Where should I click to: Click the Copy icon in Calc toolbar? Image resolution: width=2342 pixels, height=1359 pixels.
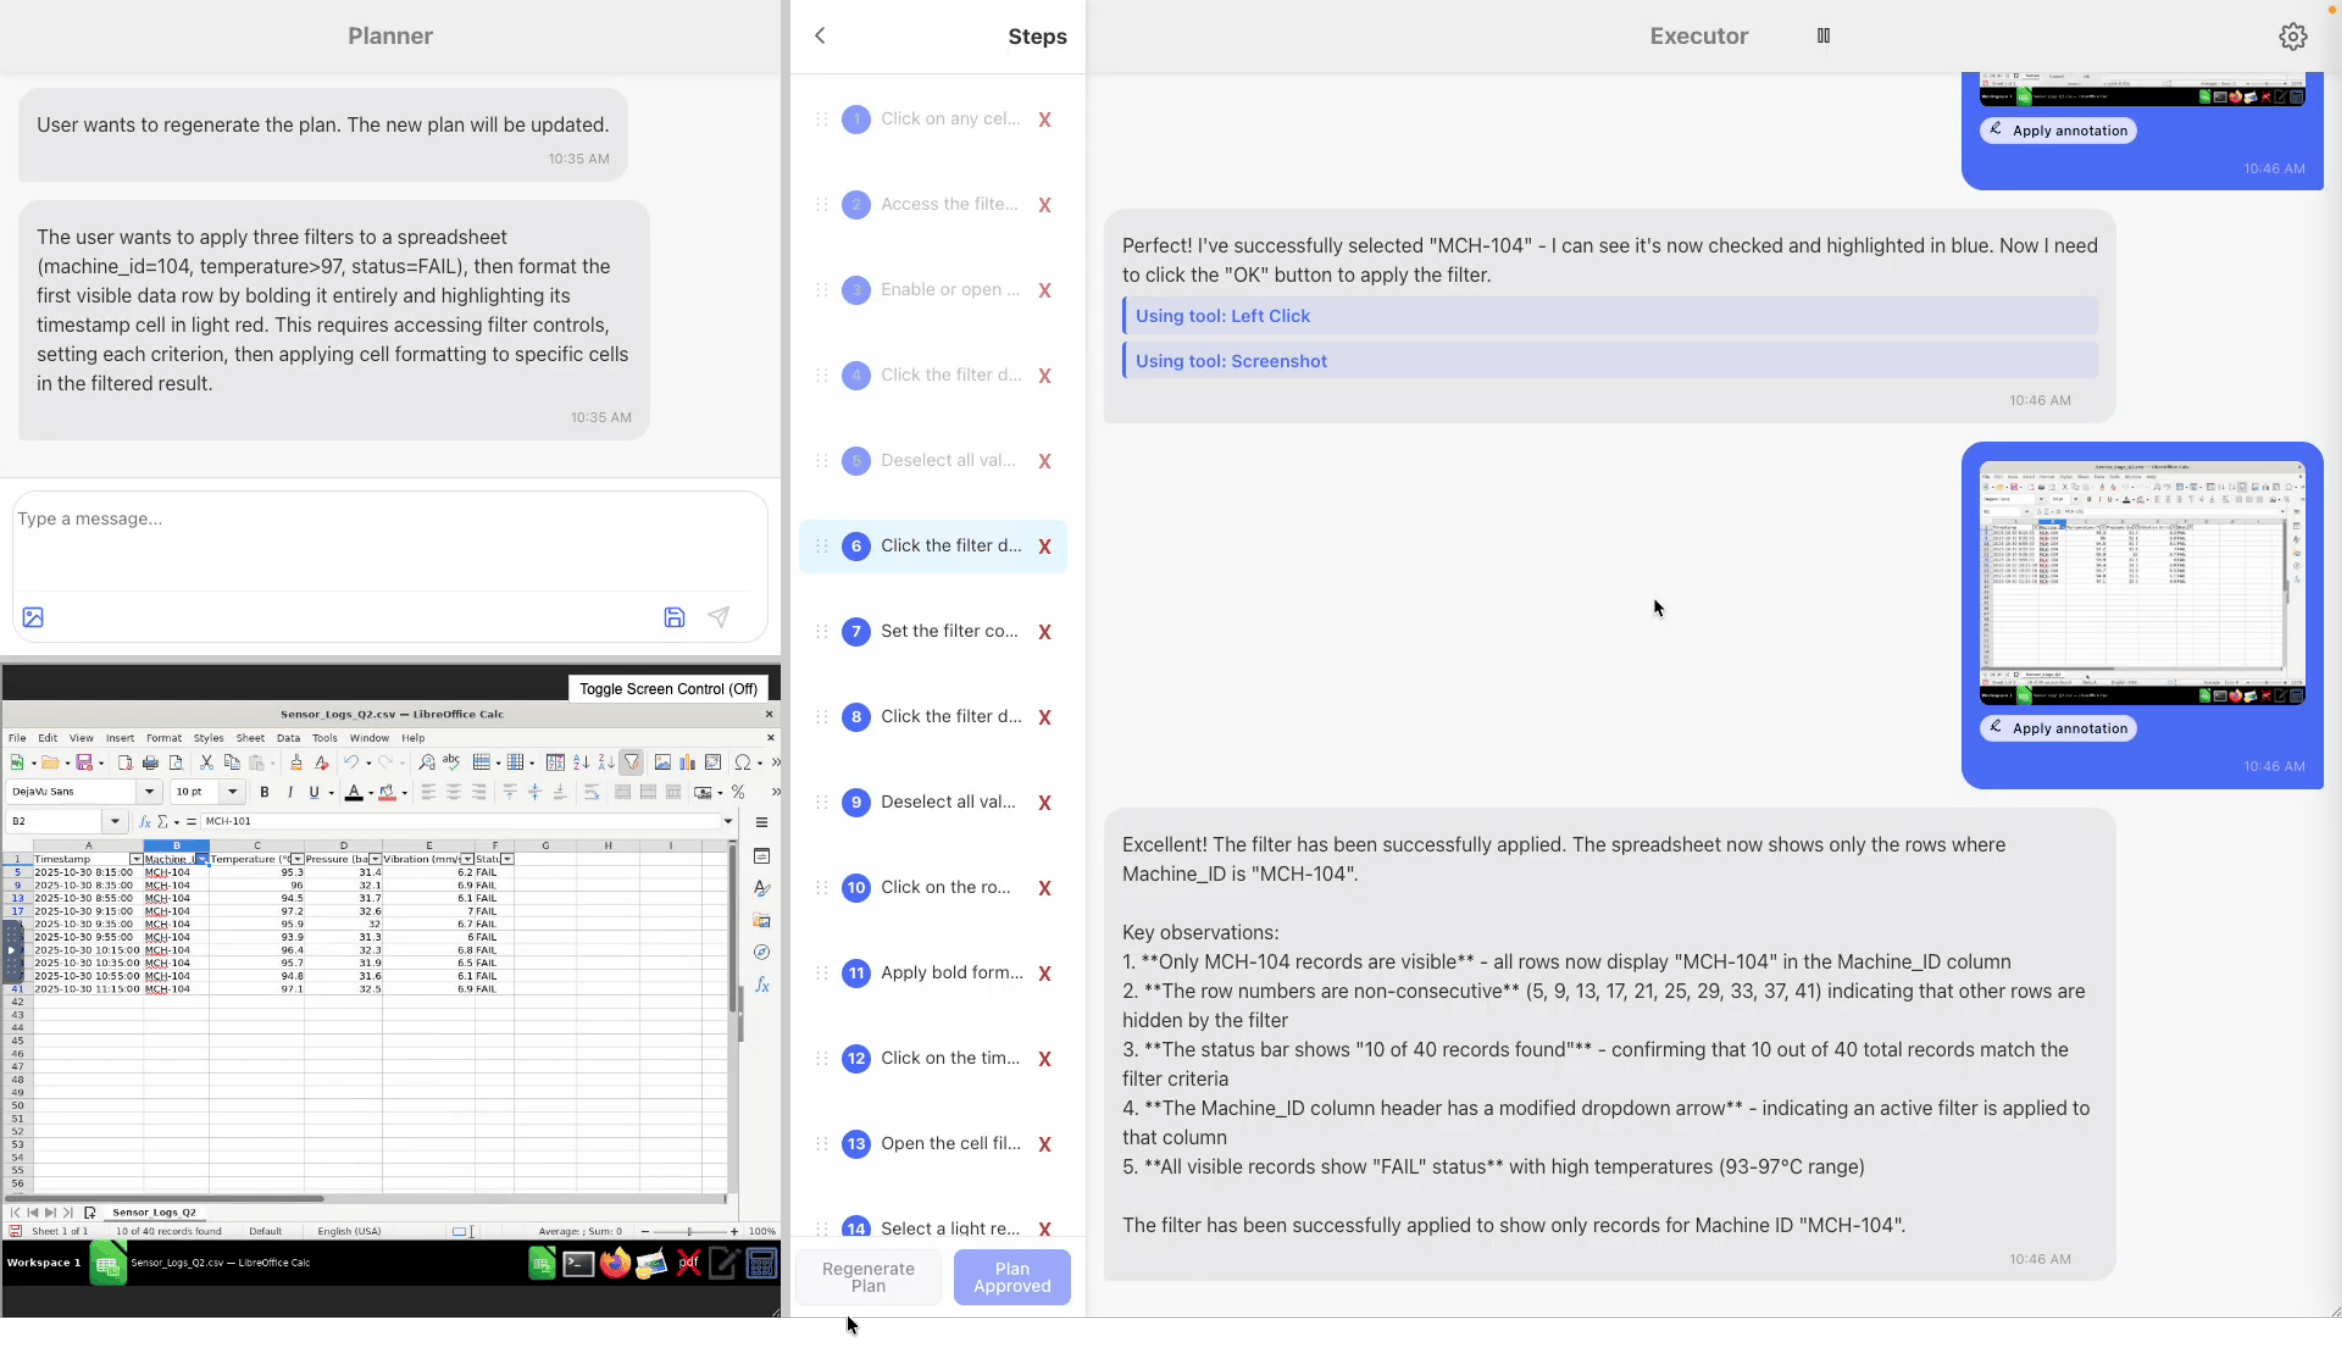pyautogui.click(x=232, y=763)
